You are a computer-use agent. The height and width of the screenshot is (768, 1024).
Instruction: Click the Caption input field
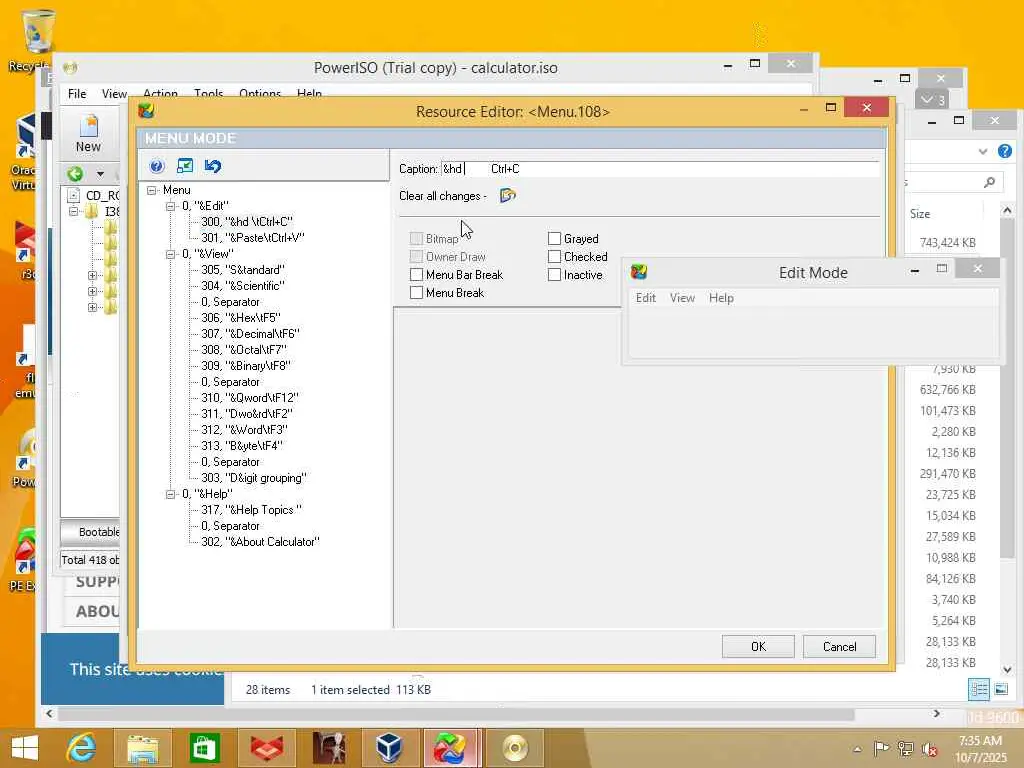coord(660,168)
